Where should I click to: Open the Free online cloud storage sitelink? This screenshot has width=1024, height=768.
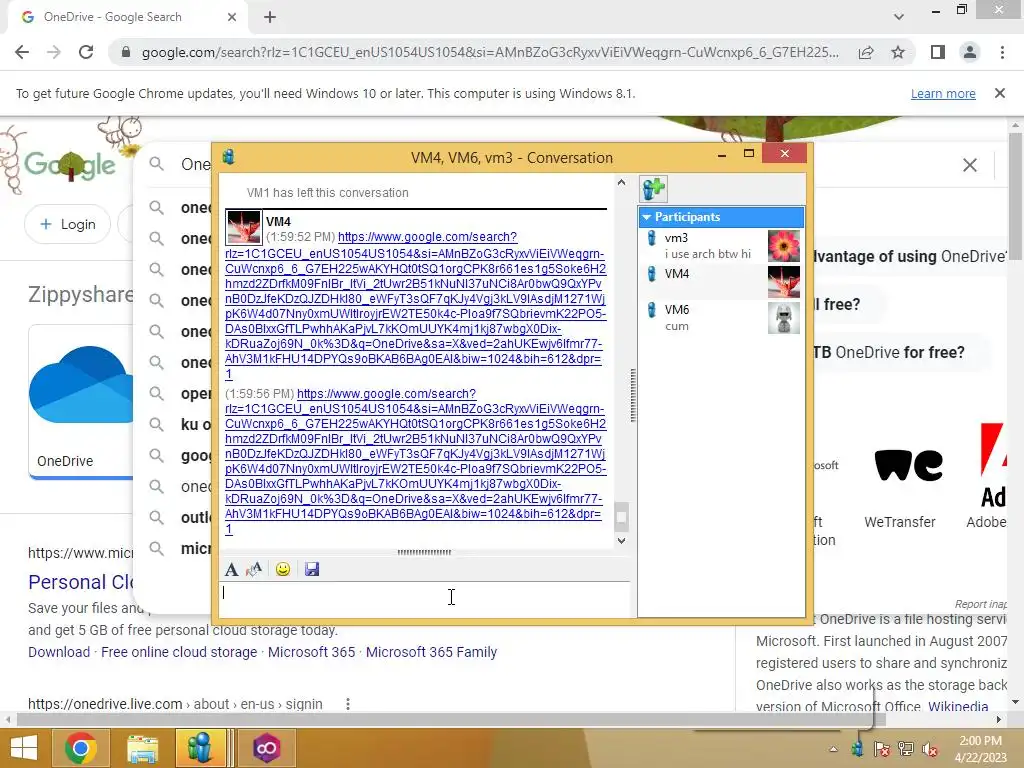pos(179,652)
